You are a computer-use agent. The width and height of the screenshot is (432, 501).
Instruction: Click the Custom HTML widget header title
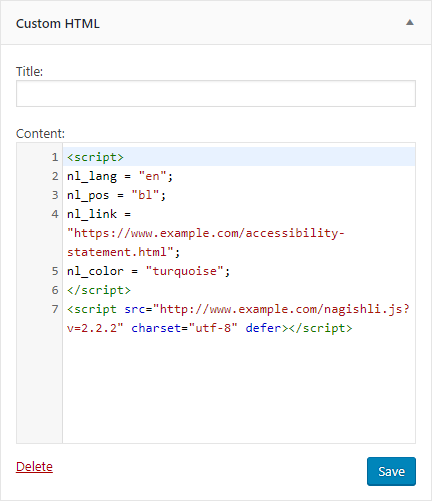[58, 24]
